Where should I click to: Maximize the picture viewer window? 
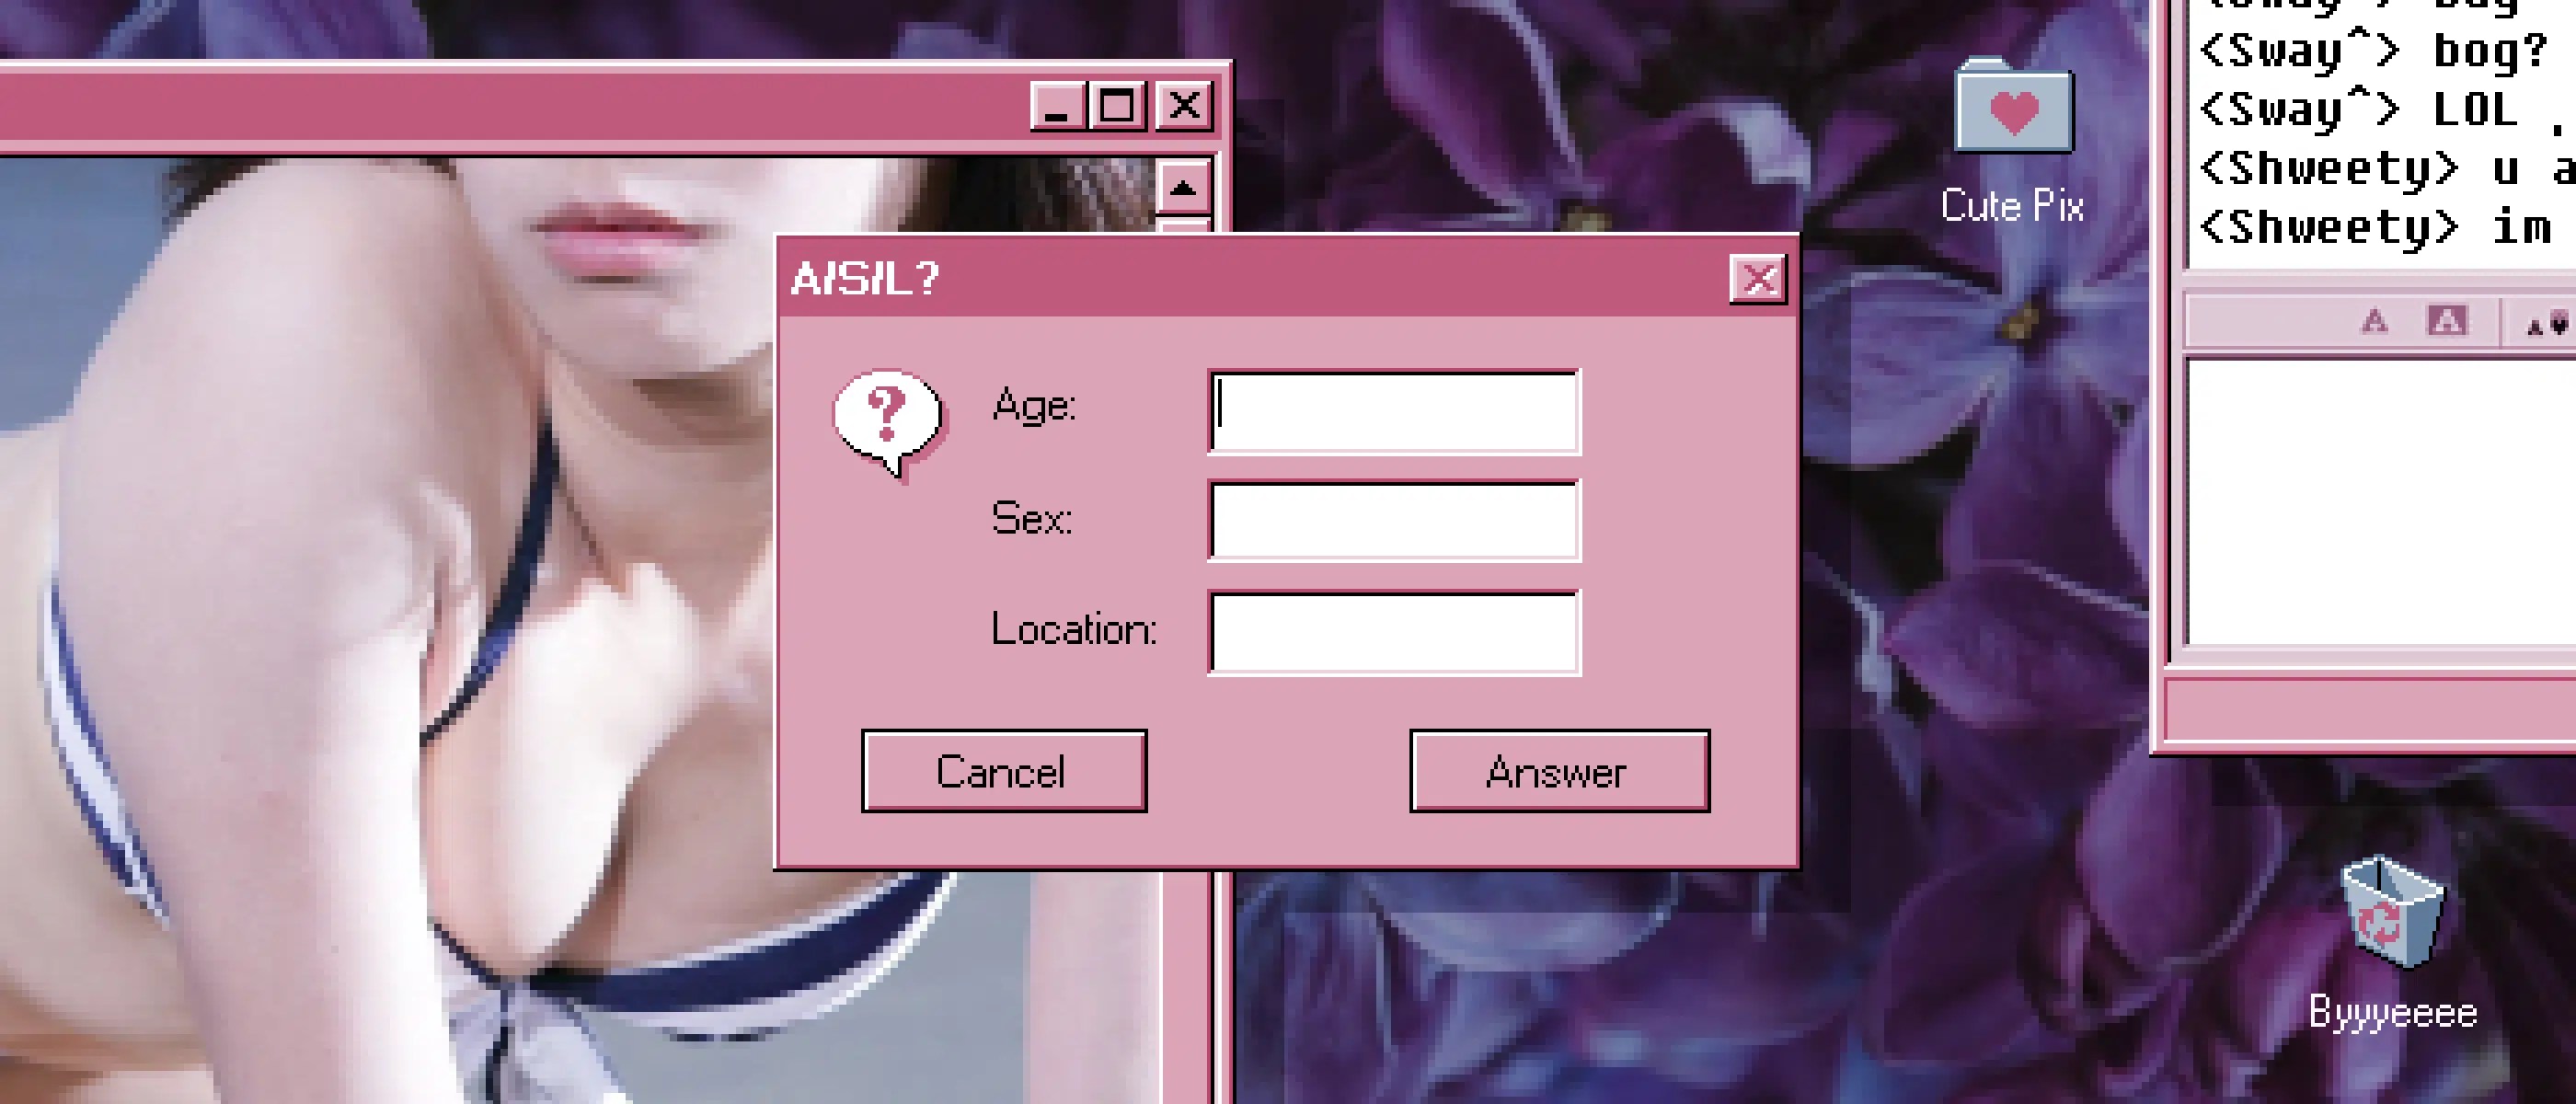1118,106
